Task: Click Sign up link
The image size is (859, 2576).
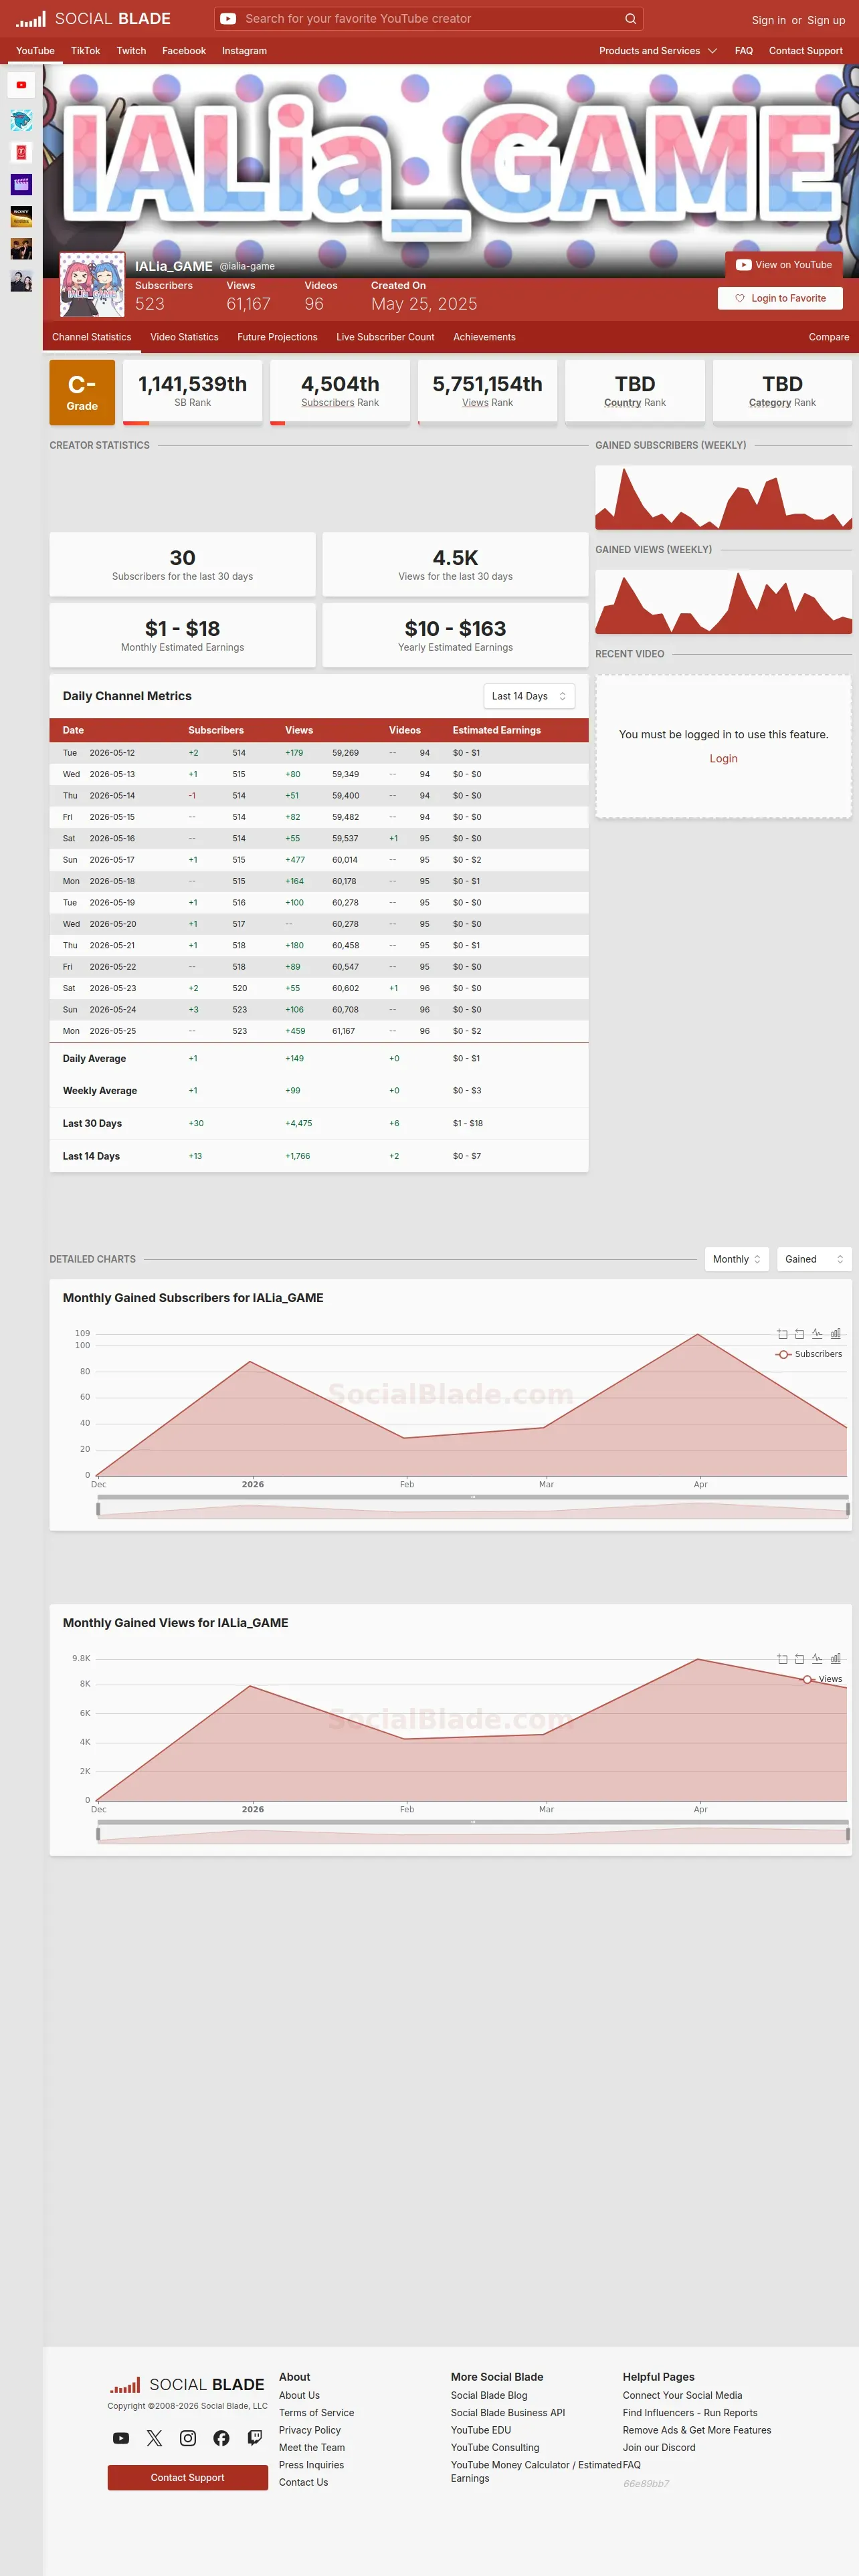Action: 826,20
